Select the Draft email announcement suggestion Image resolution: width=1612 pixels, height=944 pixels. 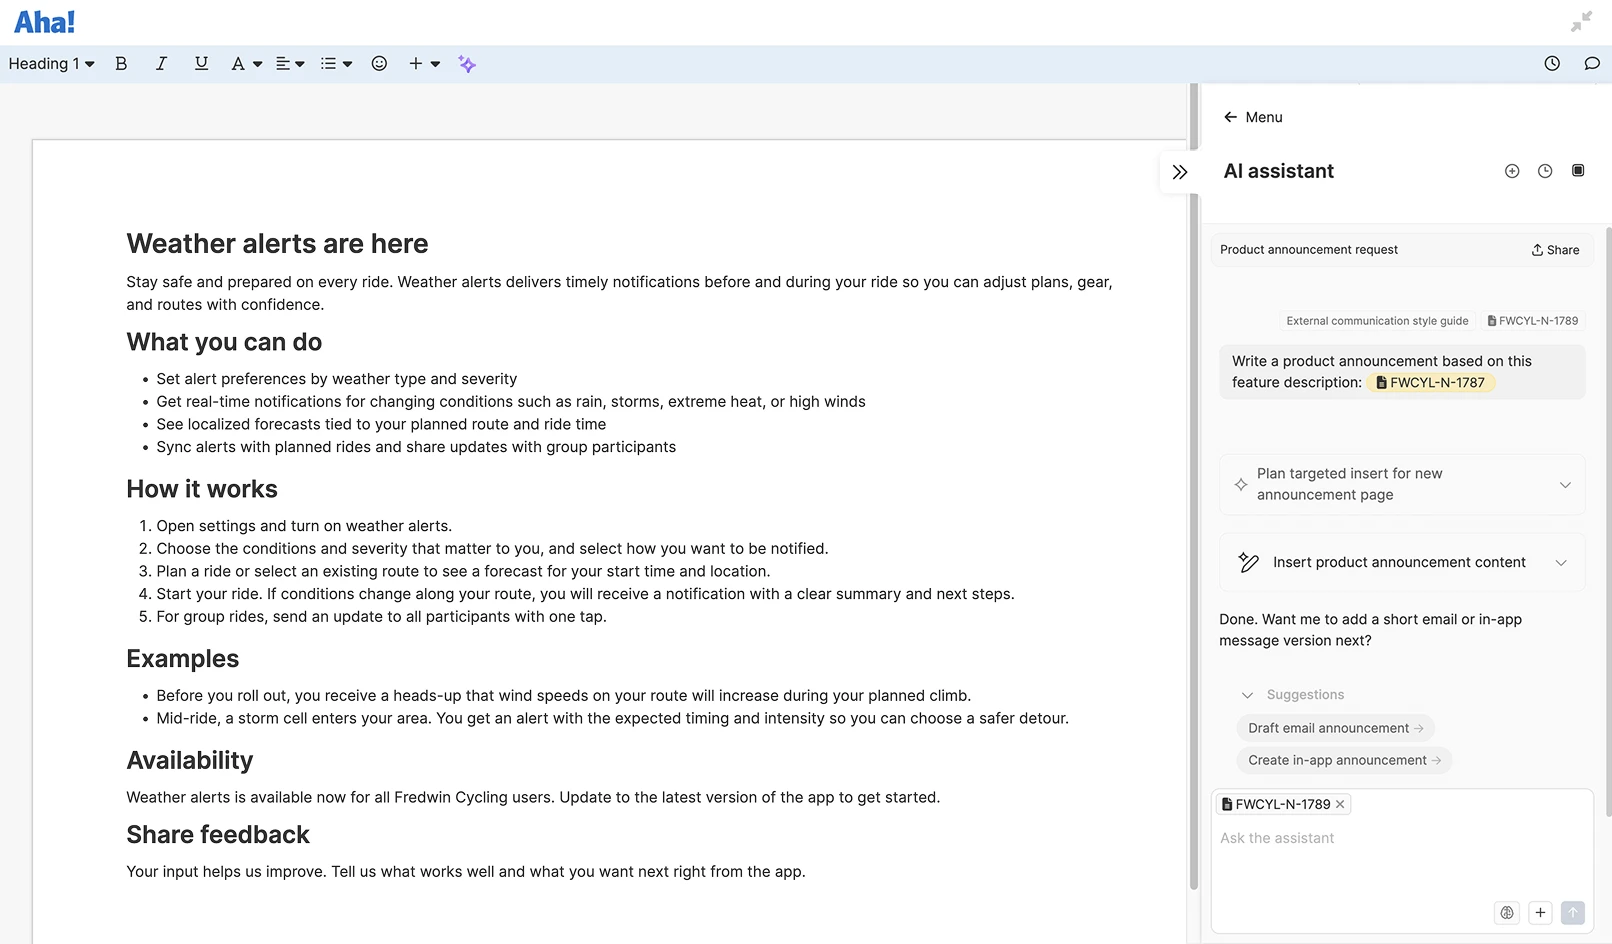(1335, 727)
